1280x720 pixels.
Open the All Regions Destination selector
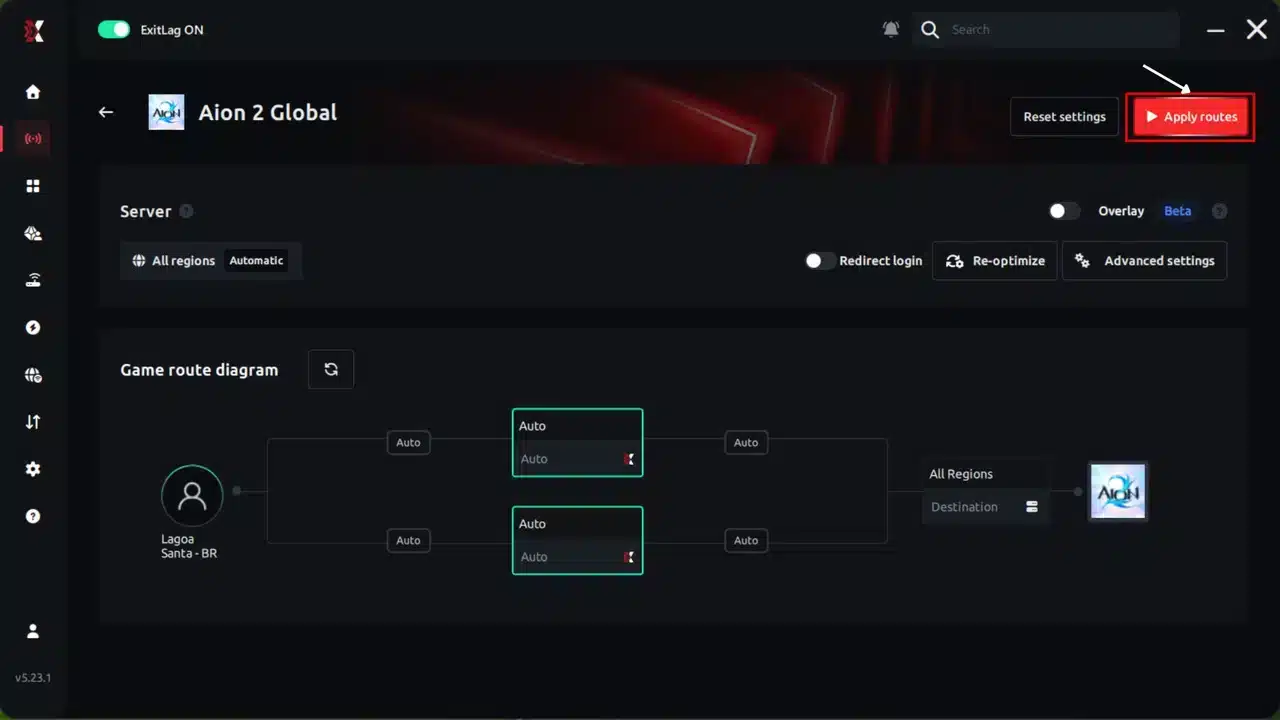tap(985, 491)
